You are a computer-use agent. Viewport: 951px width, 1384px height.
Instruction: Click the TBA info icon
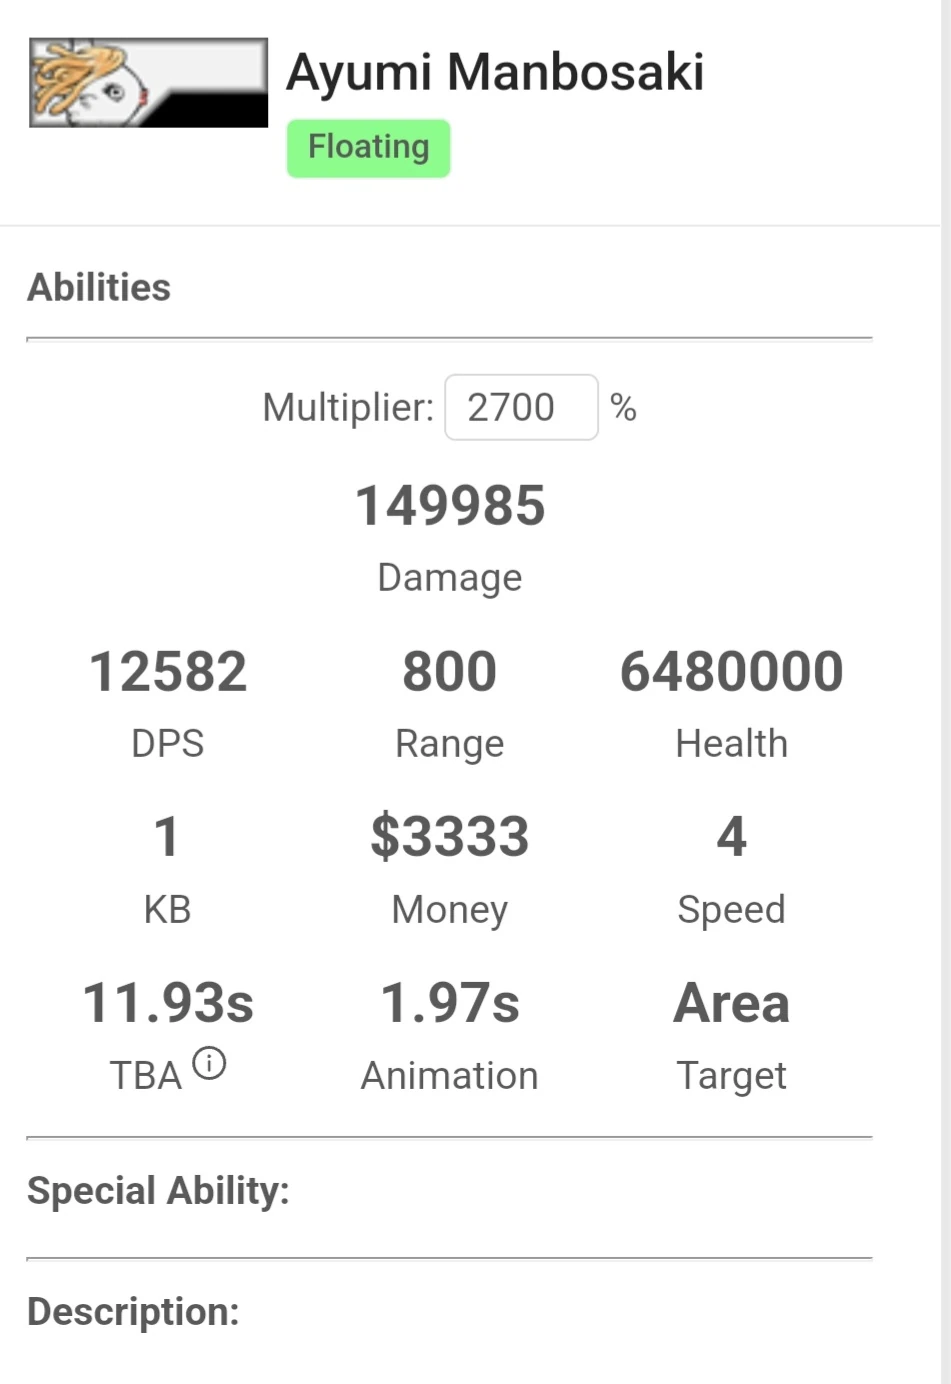209,1063
